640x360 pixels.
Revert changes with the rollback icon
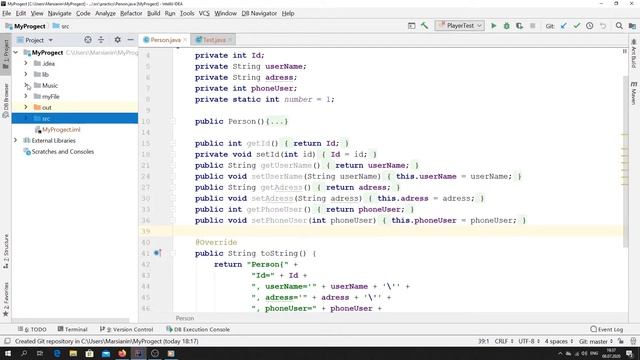point(603,26)
